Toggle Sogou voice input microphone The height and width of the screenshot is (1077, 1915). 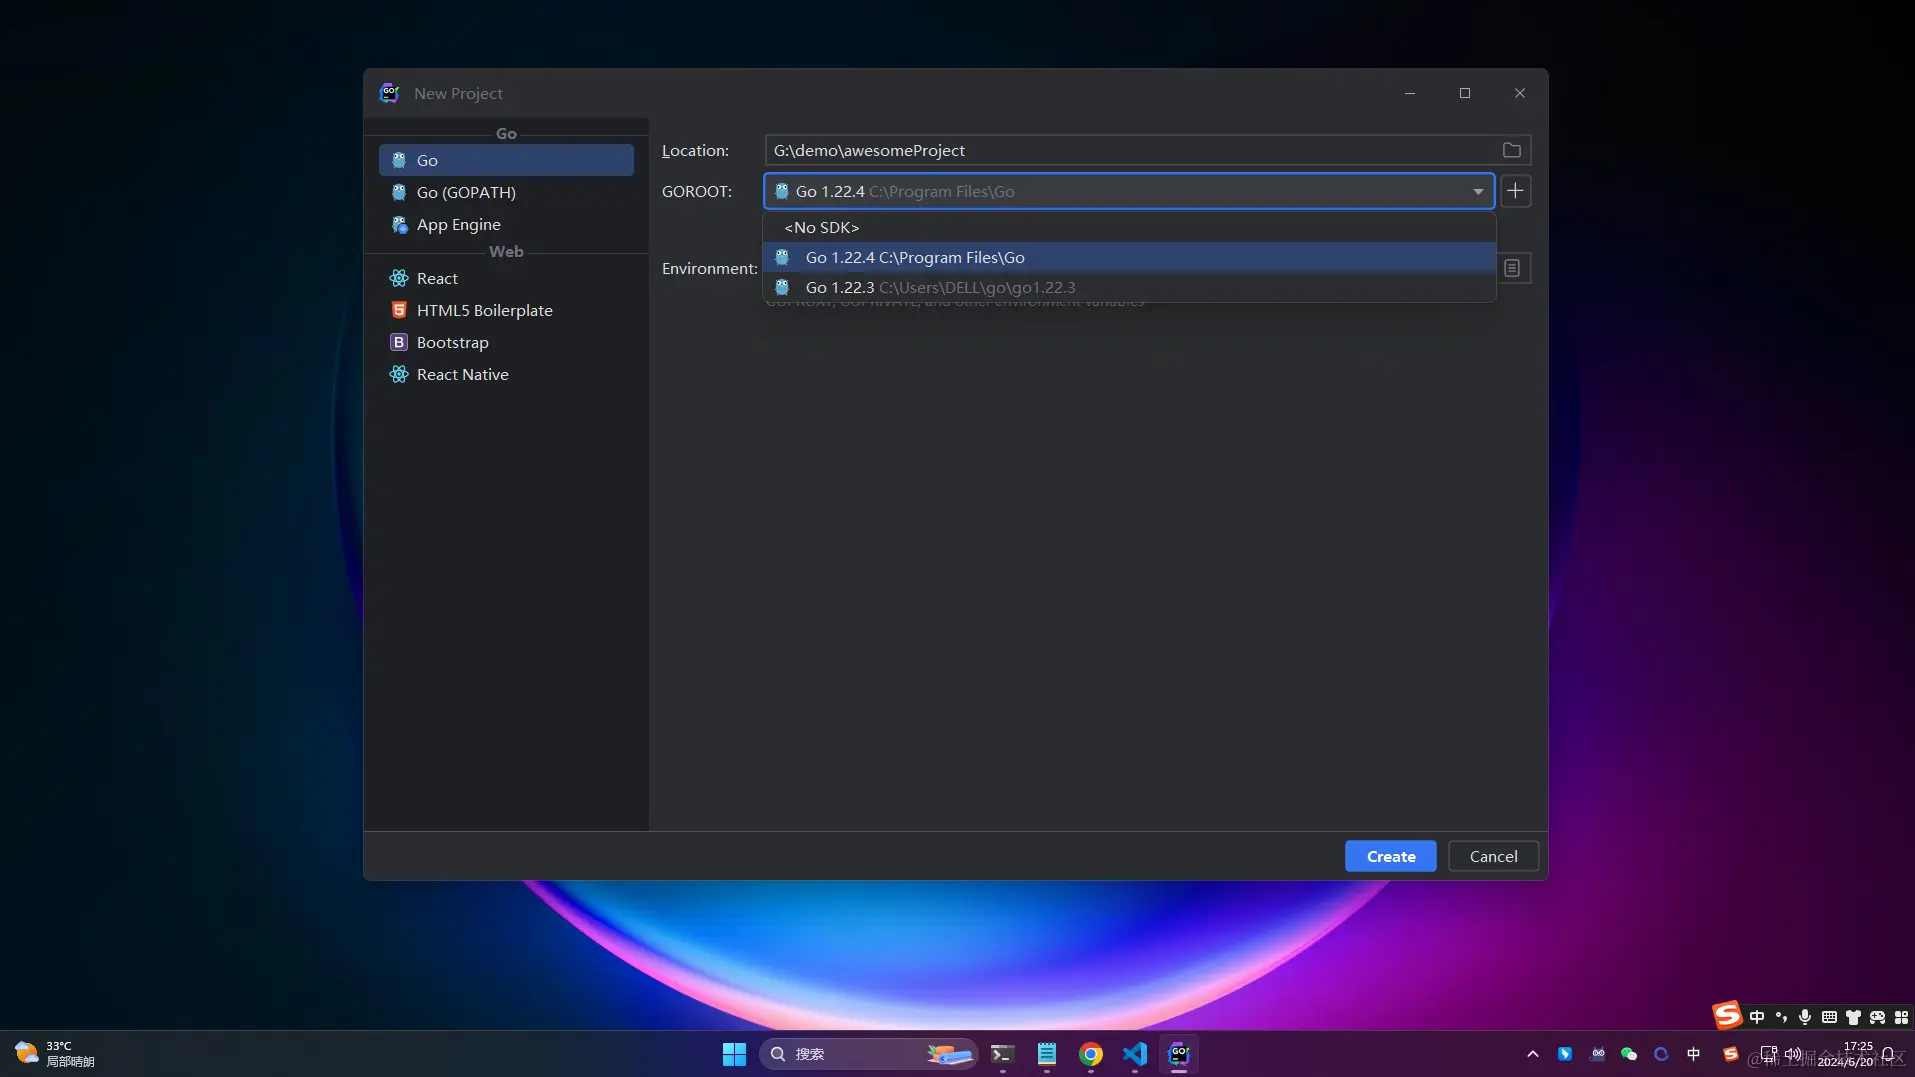coord(1805,1017)
